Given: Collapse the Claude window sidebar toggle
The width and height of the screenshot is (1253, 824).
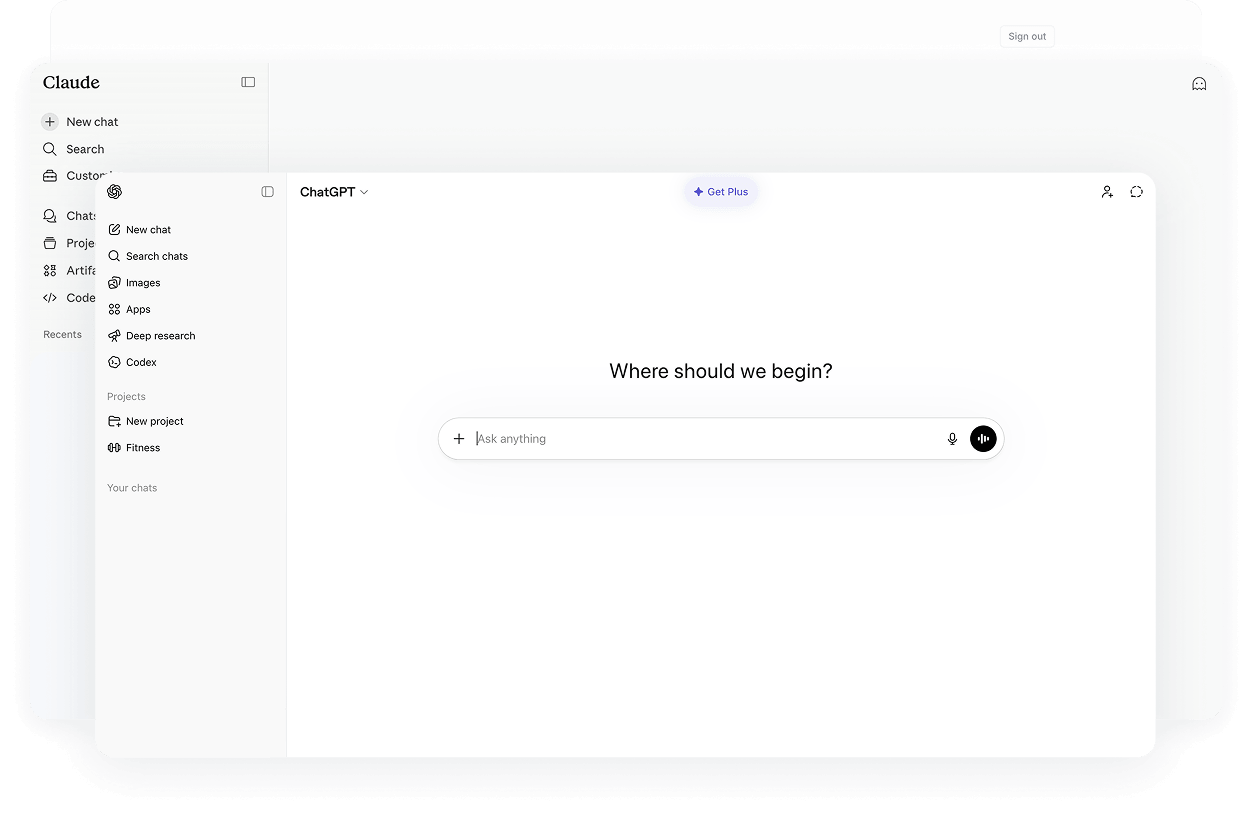Looking at the screenshot, I should pyautogui.click(x=248, y=82).
